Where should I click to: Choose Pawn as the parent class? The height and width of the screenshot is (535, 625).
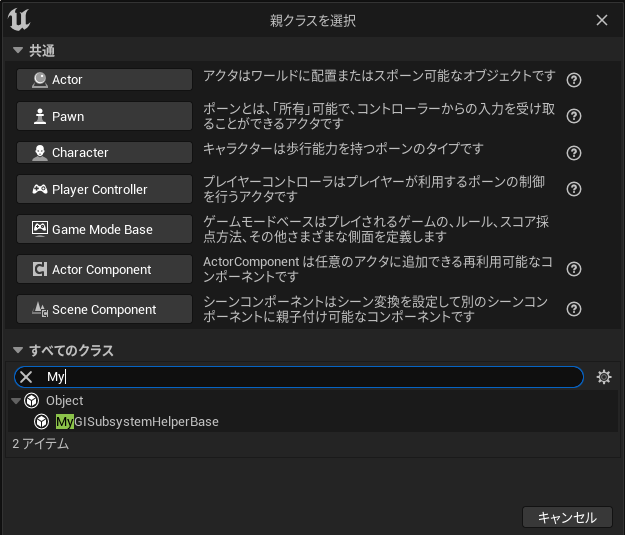[104, 116]
